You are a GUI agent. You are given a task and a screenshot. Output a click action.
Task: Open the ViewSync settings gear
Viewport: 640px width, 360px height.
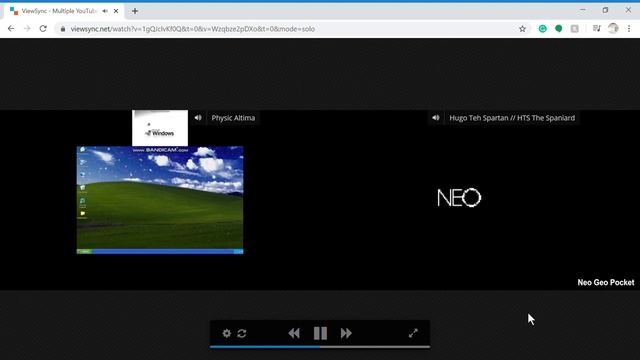pos(227,333)
